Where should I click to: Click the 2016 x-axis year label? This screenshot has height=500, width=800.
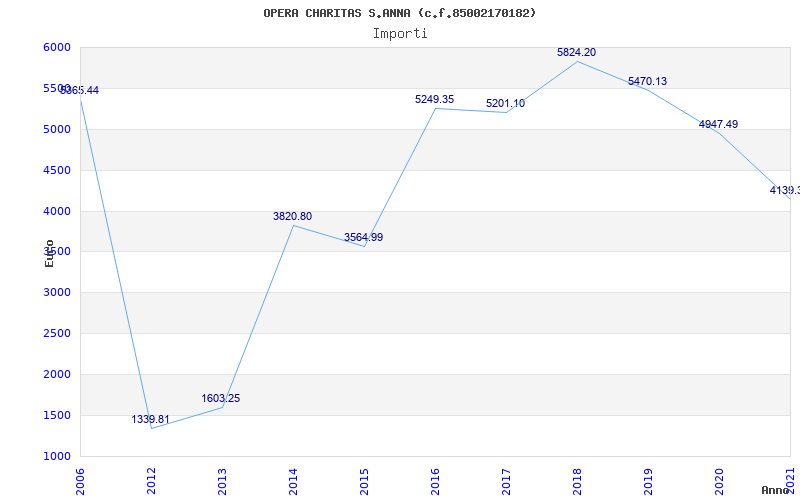435,482
